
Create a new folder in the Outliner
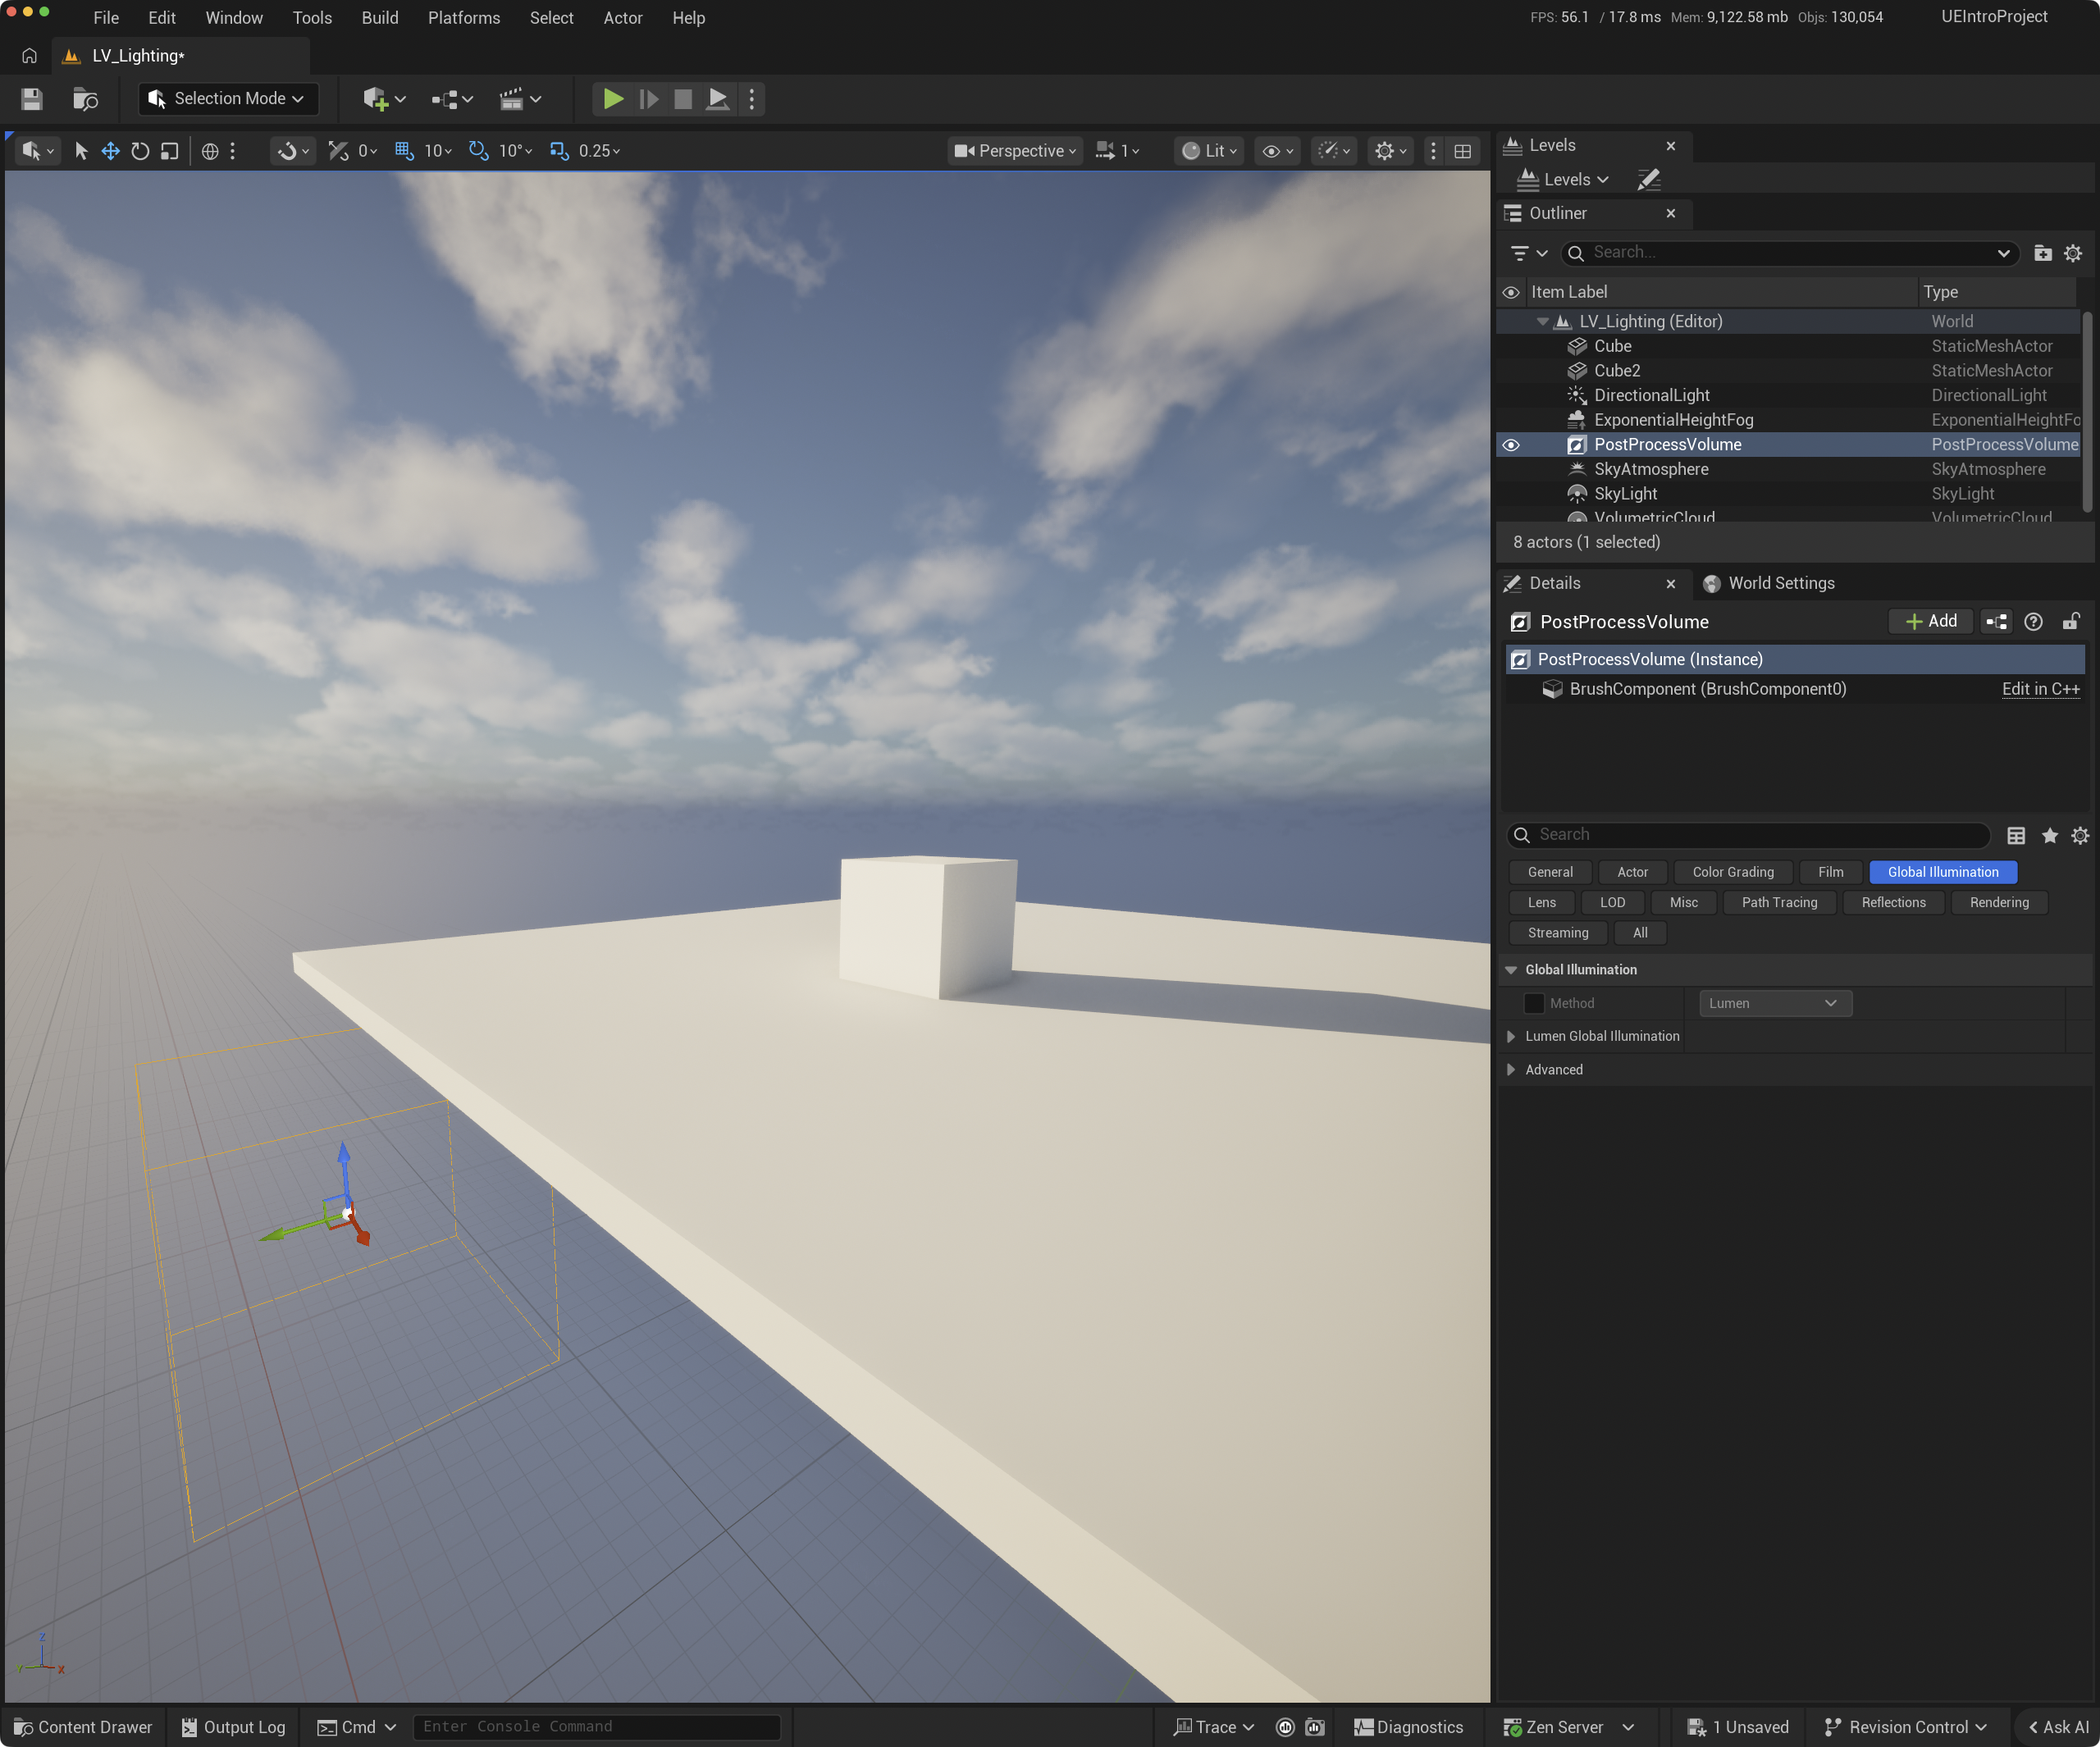pos(2043,253)
